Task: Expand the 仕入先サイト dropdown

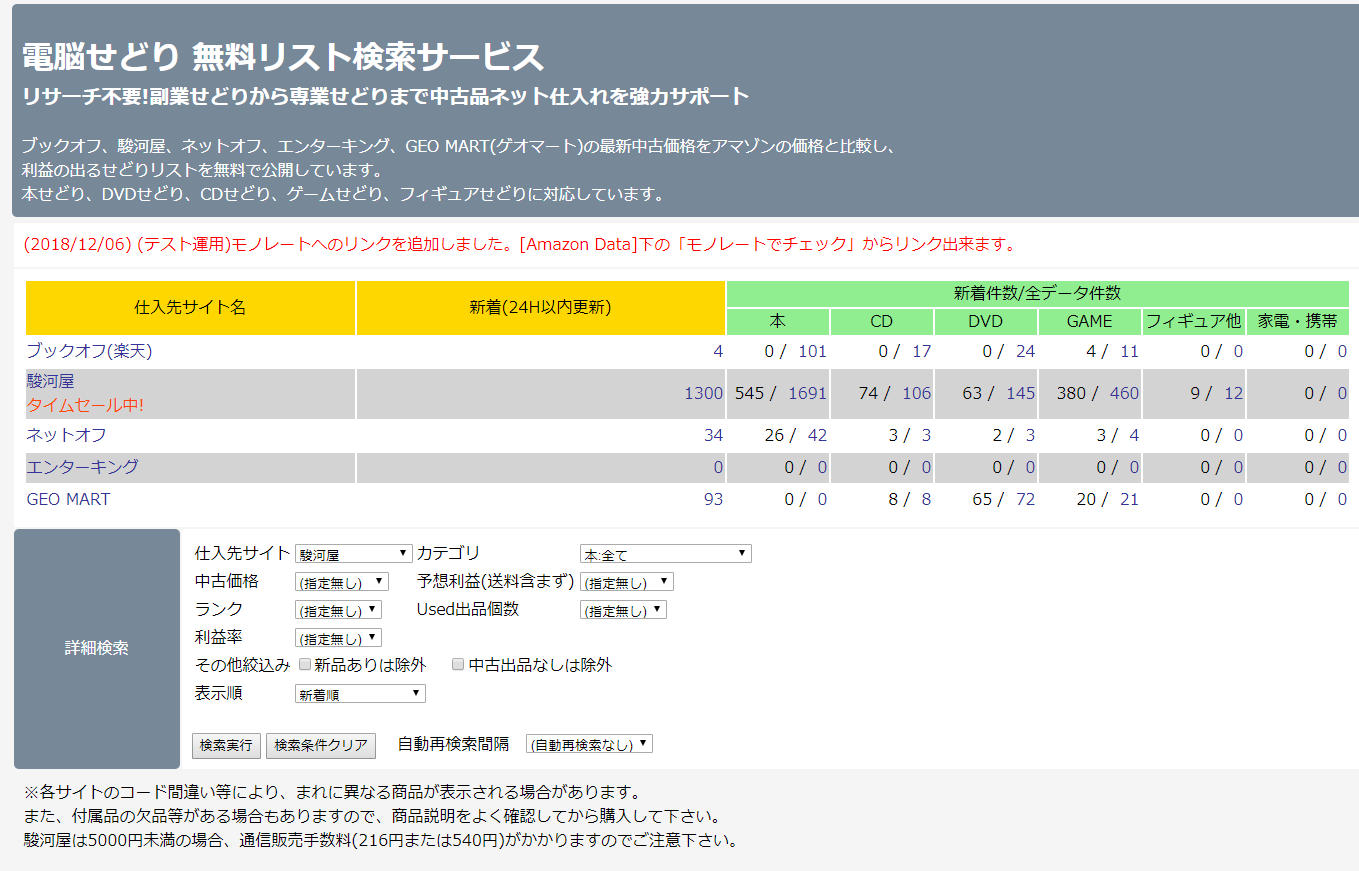Action: (353, 554)
